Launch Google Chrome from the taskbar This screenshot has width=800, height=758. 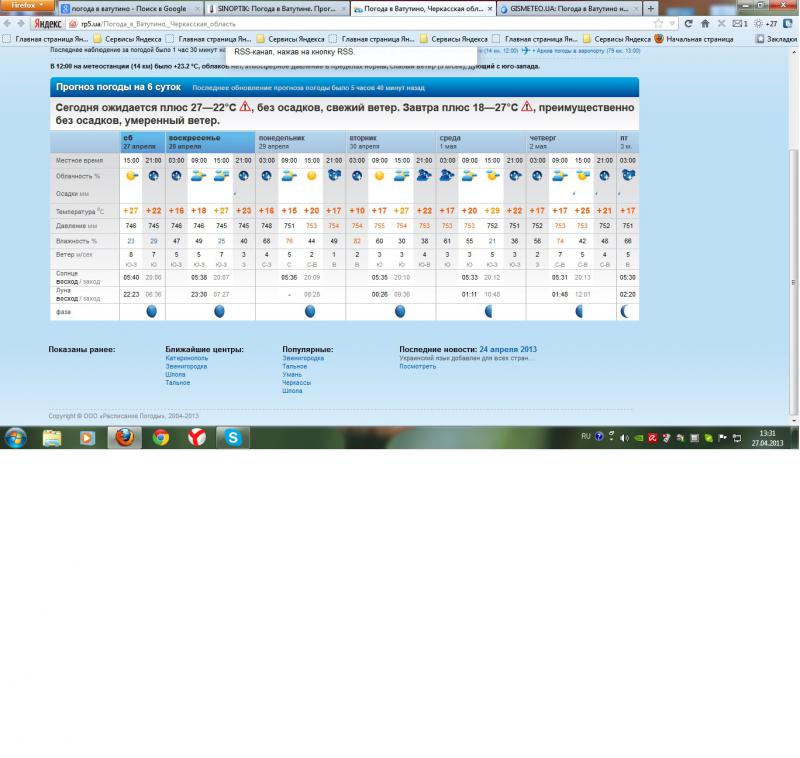pyautogui.click(x=160, y=437)
